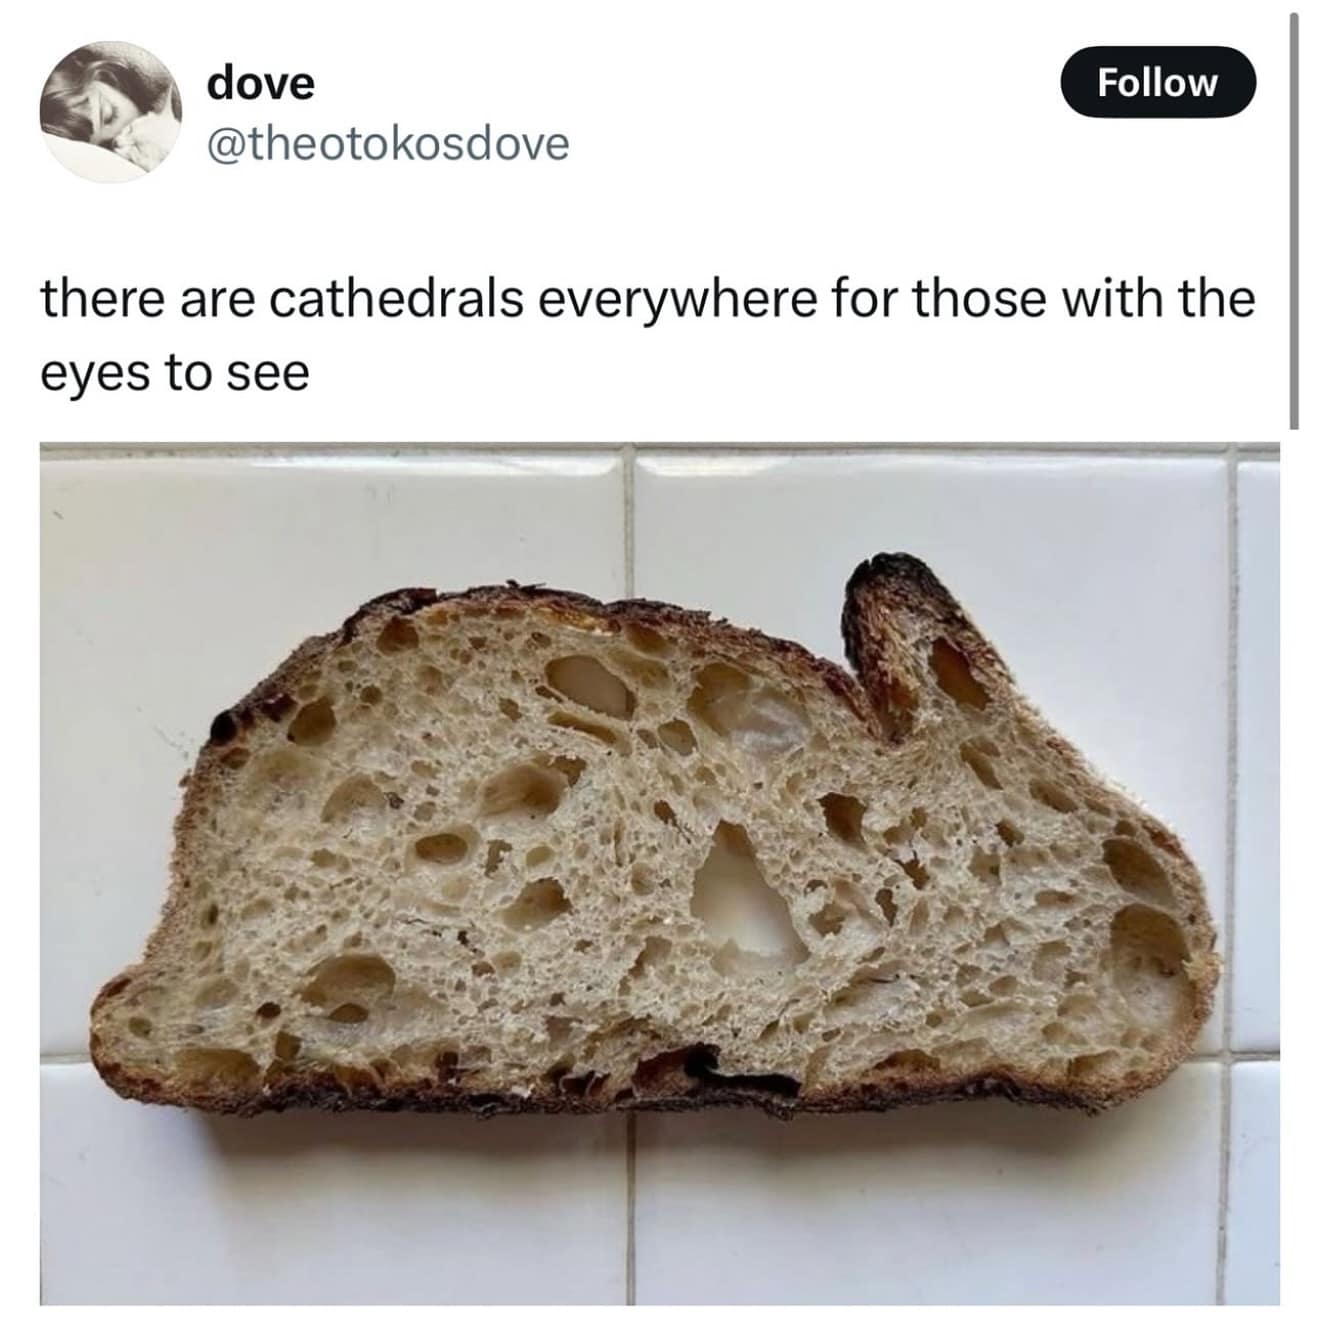Click the big air pocket near top crust

click(x=592, y=682)
